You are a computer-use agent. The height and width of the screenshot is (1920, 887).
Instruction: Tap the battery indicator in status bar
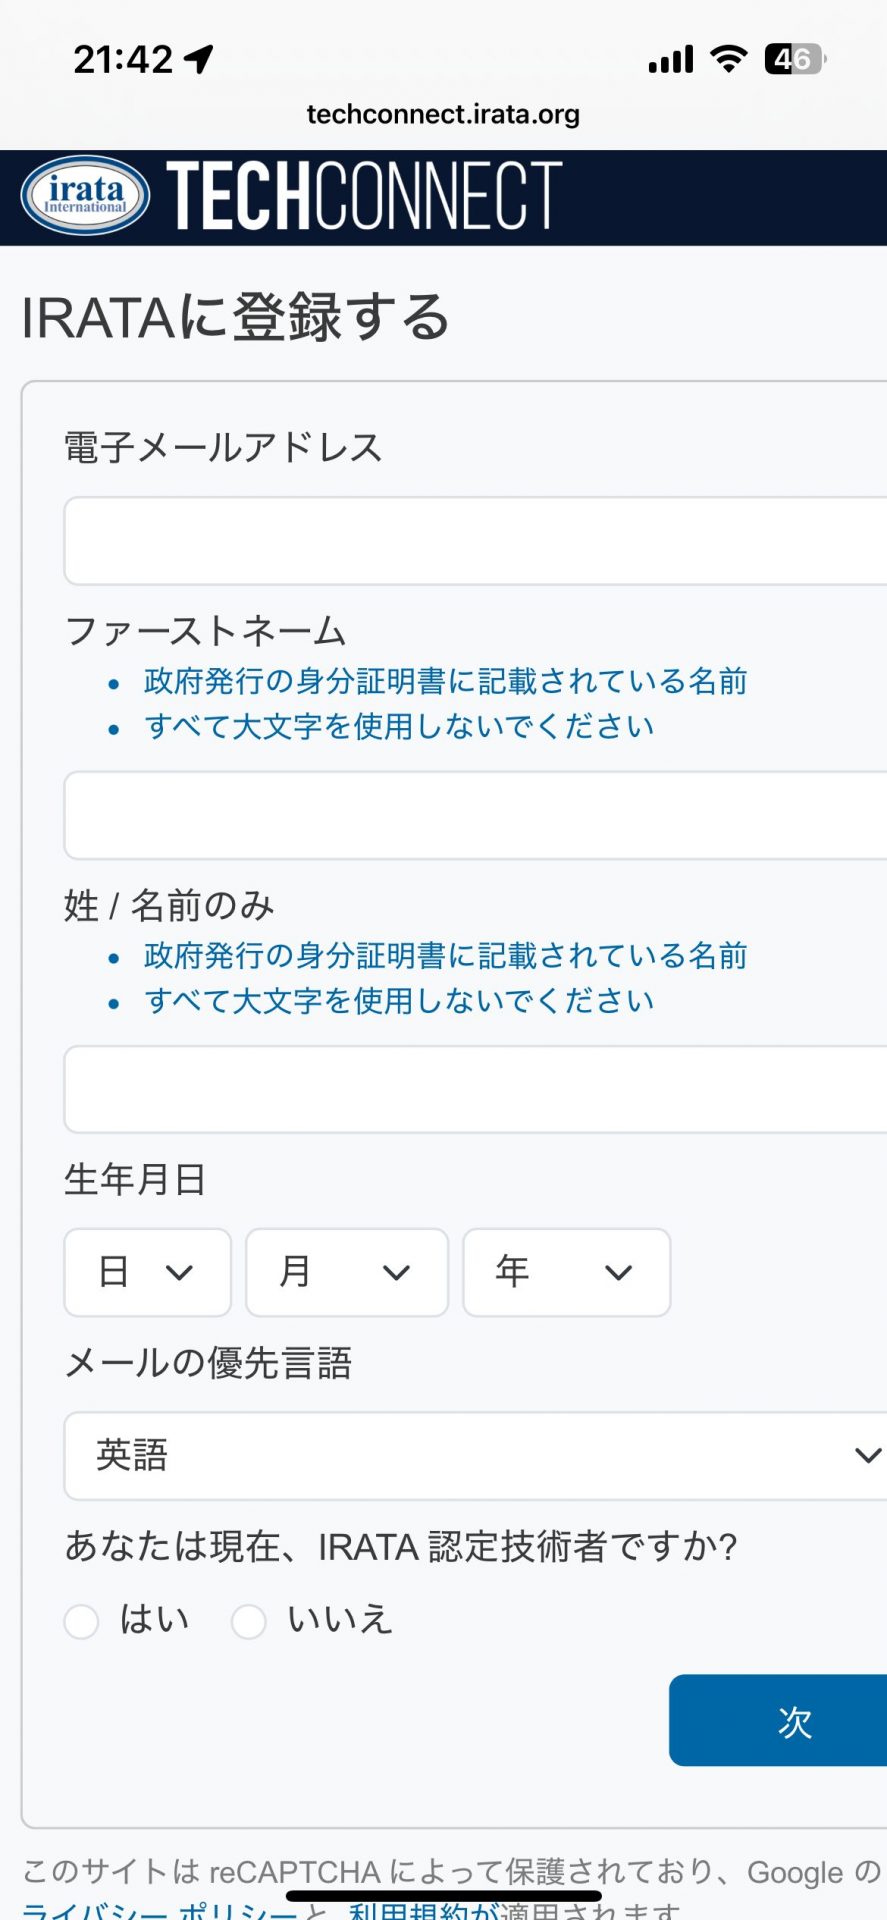point(794,60)
